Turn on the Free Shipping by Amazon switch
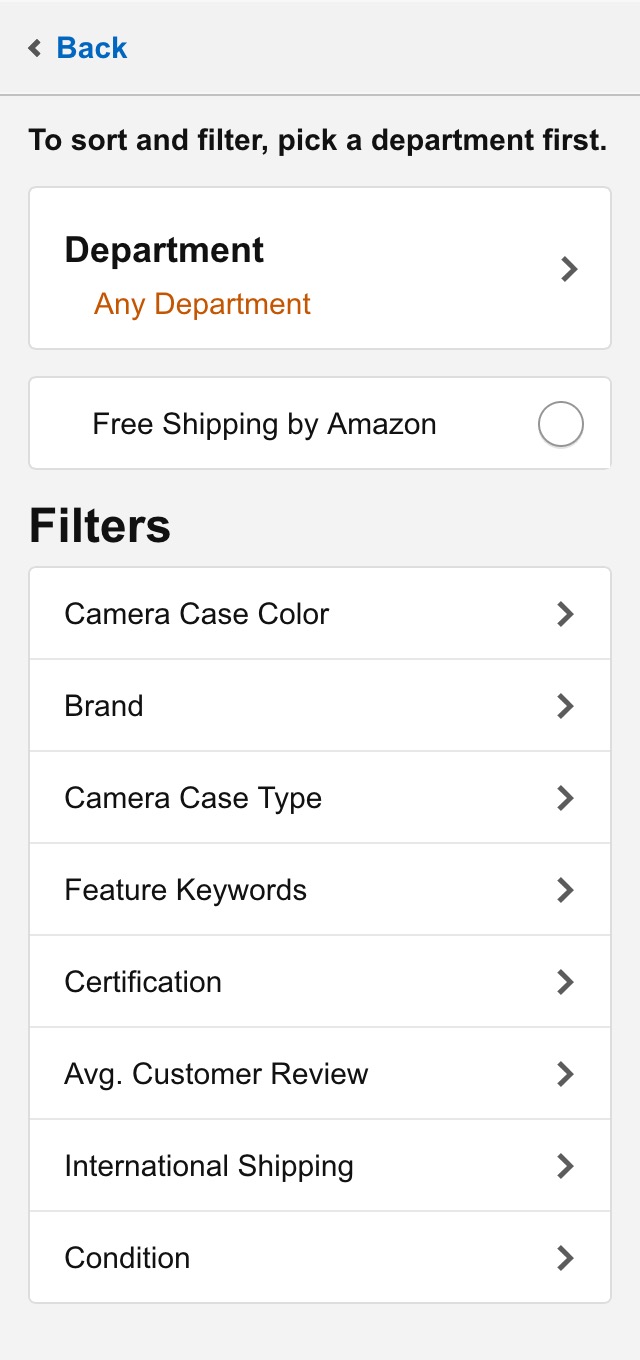640x1360 pixels. [x=560, y=424]
